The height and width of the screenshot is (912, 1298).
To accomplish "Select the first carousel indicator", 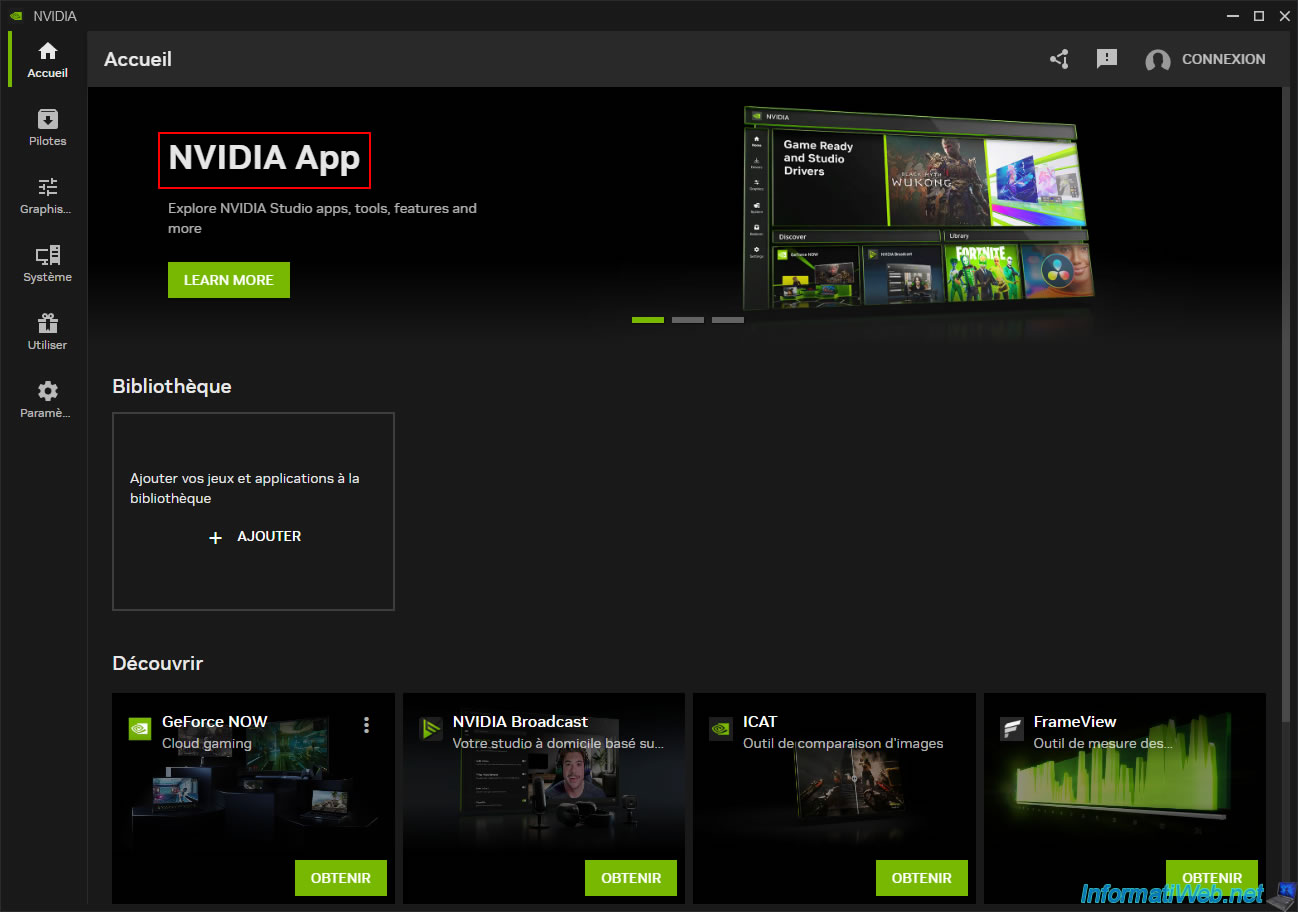I will pos(648,320).
